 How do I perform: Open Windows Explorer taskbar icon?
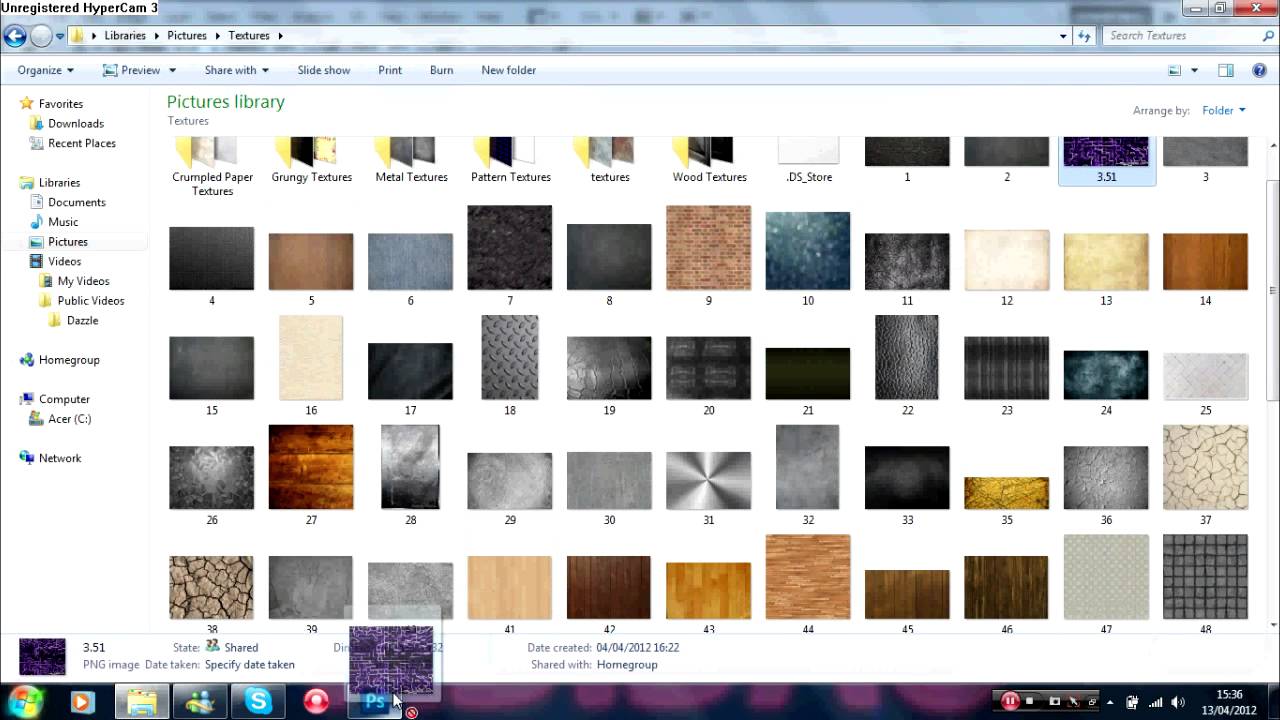coord(141,702)
